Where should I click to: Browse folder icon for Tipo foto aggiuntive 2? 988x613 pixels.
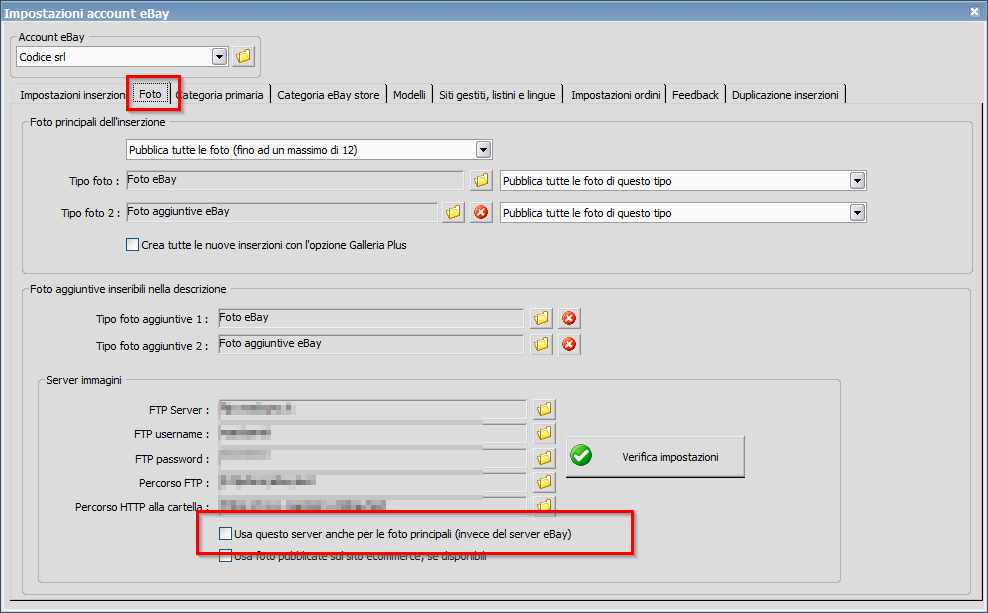pyautogui.click(x=541, y=345)
